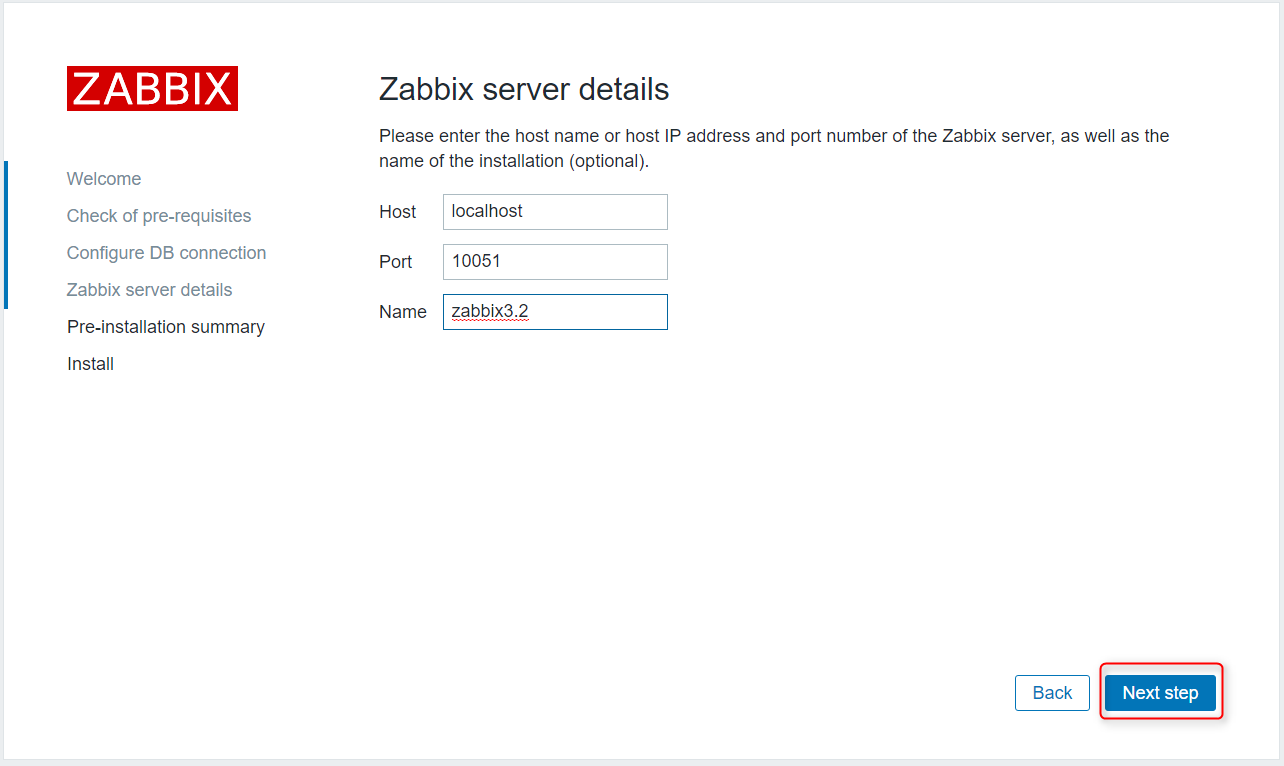This screenshot has width=1284, height=766.
Task: Click the blue vertical progress bar in sidebar
Action: (x=6, y=235)
